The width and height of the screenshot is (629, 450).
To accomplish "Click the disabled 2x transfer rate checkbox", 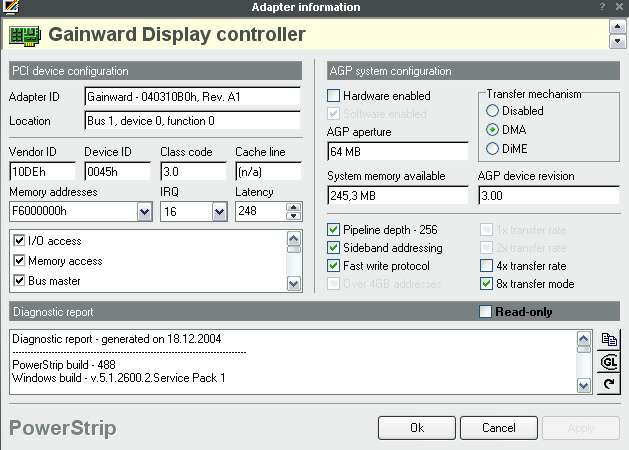I will 486,247.
